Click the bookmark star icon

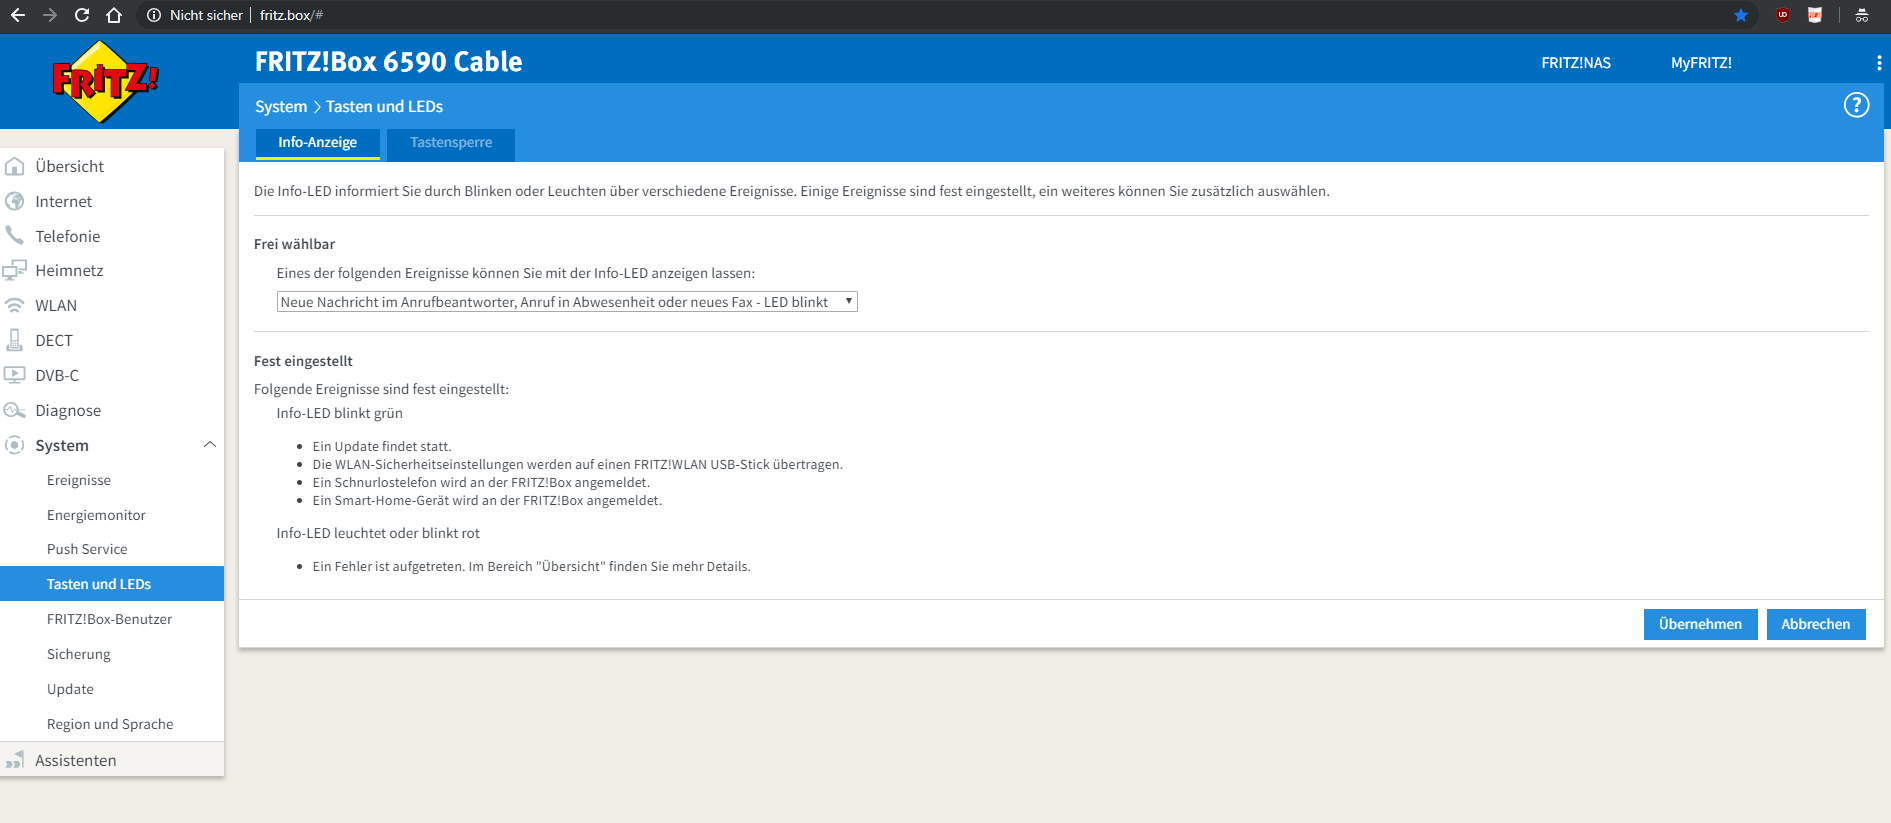click(1741, 15)
